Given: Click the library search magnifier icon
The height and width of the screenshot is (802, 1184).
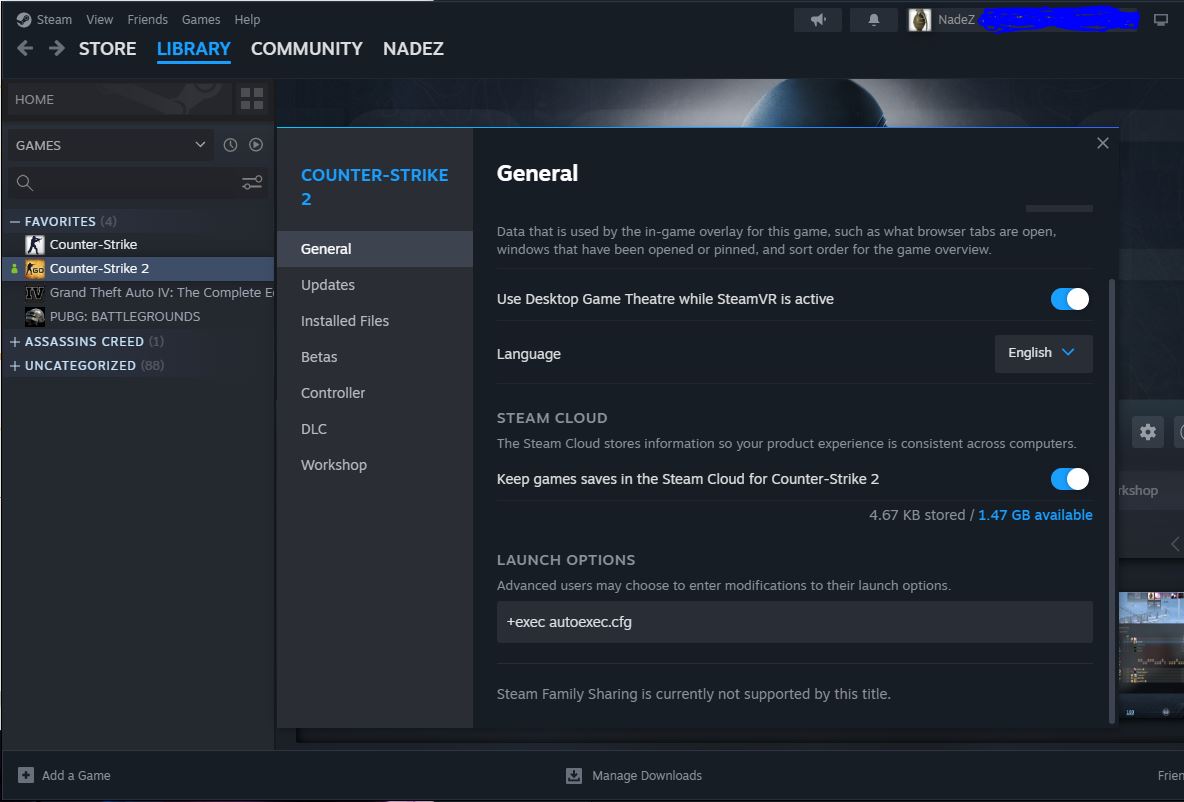Looking at the screenshot, I should point(24,182).
